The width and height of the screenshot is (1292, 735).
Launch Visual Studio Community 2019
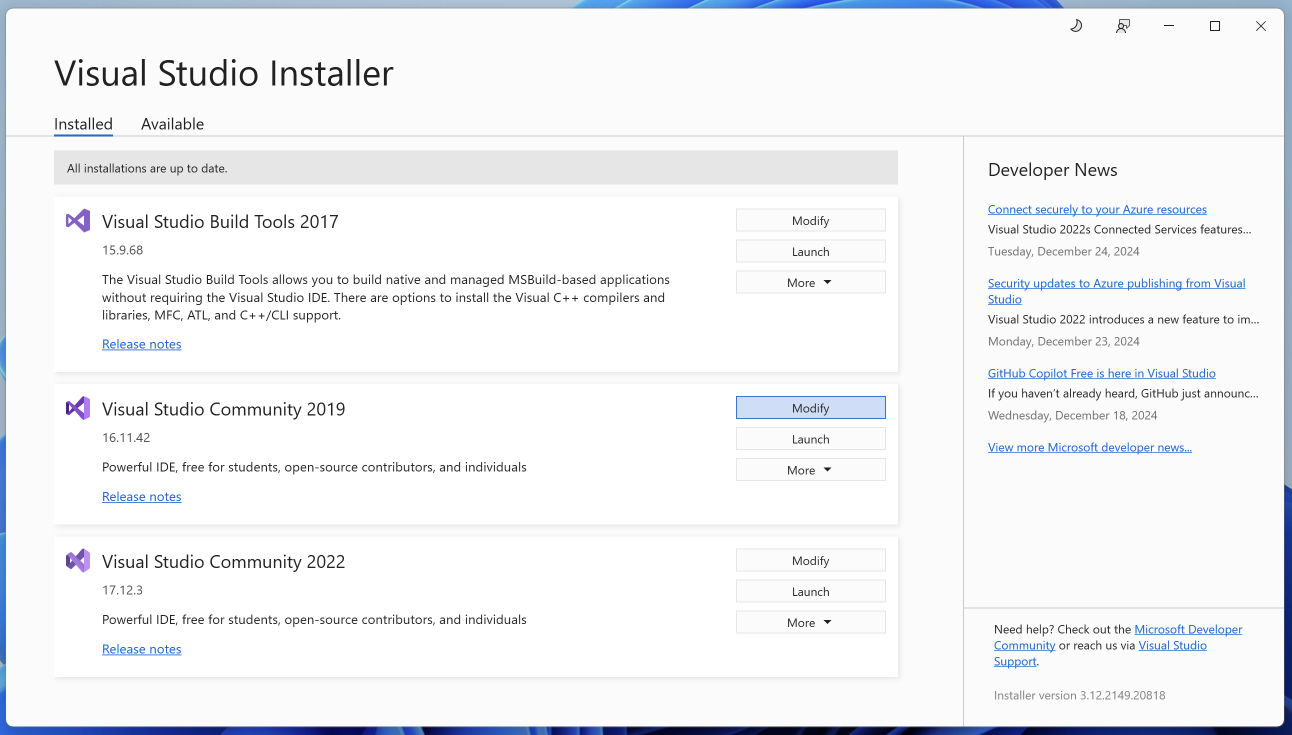(x=810, y=439)
